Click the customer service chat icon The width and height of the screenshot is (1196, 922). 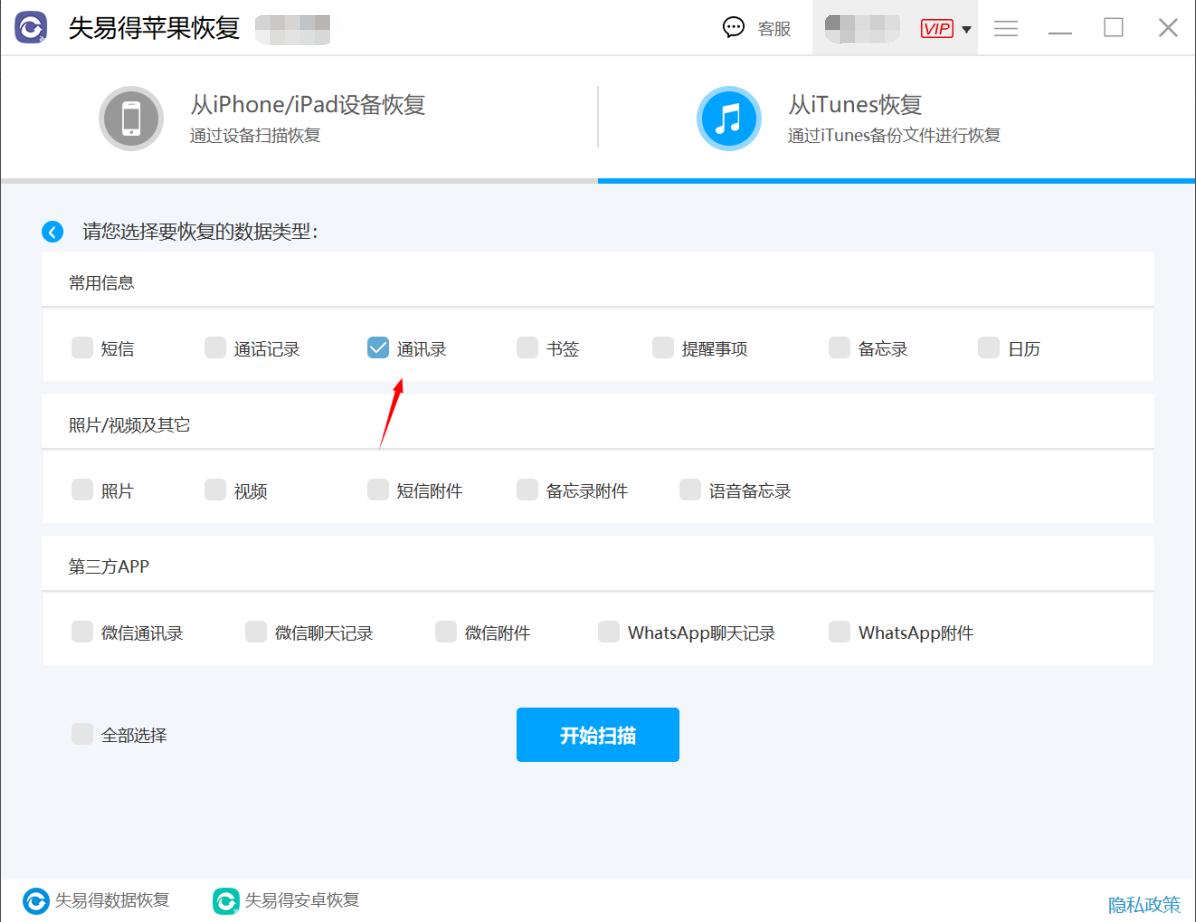click(x=733, y=27)
